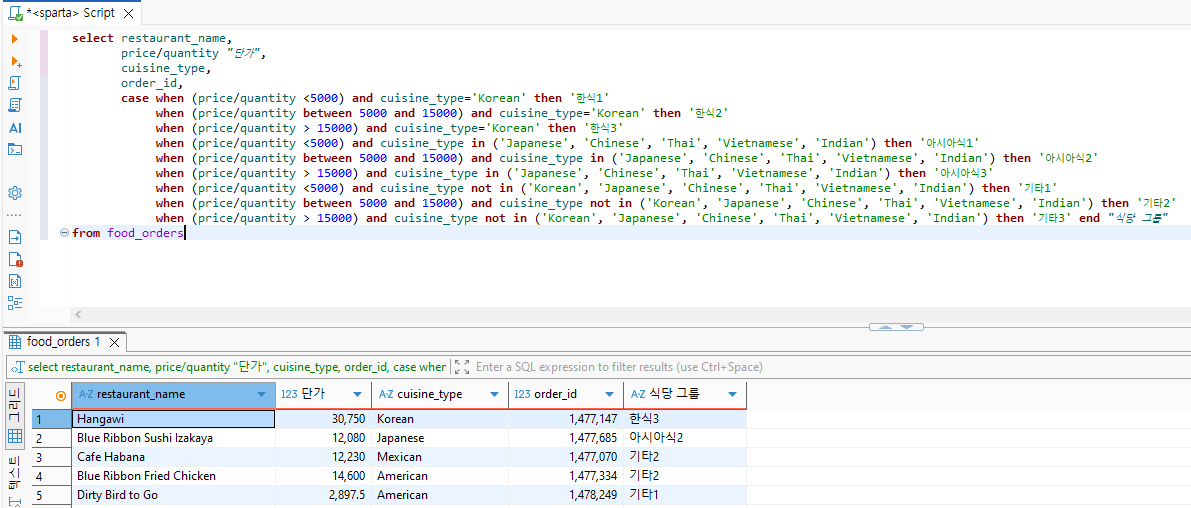Select the 아시아식2 group cell
This screenshot has width=1191, height=508.
pos(685,437)
